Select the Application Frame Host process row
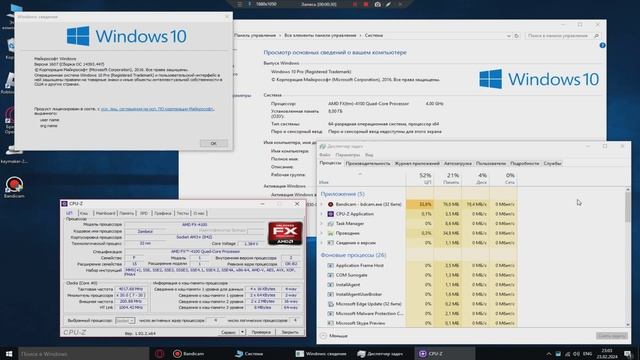640x360 pixels. coord(418,266)
